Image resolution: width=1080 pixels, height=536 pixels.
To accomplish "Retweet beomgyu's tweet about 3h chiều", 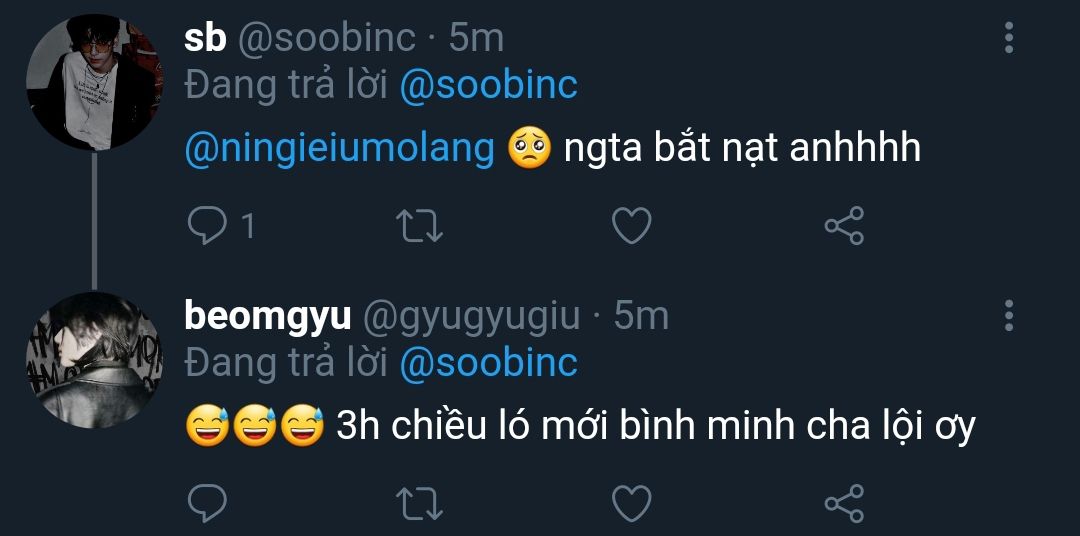I will click(420, 503).
